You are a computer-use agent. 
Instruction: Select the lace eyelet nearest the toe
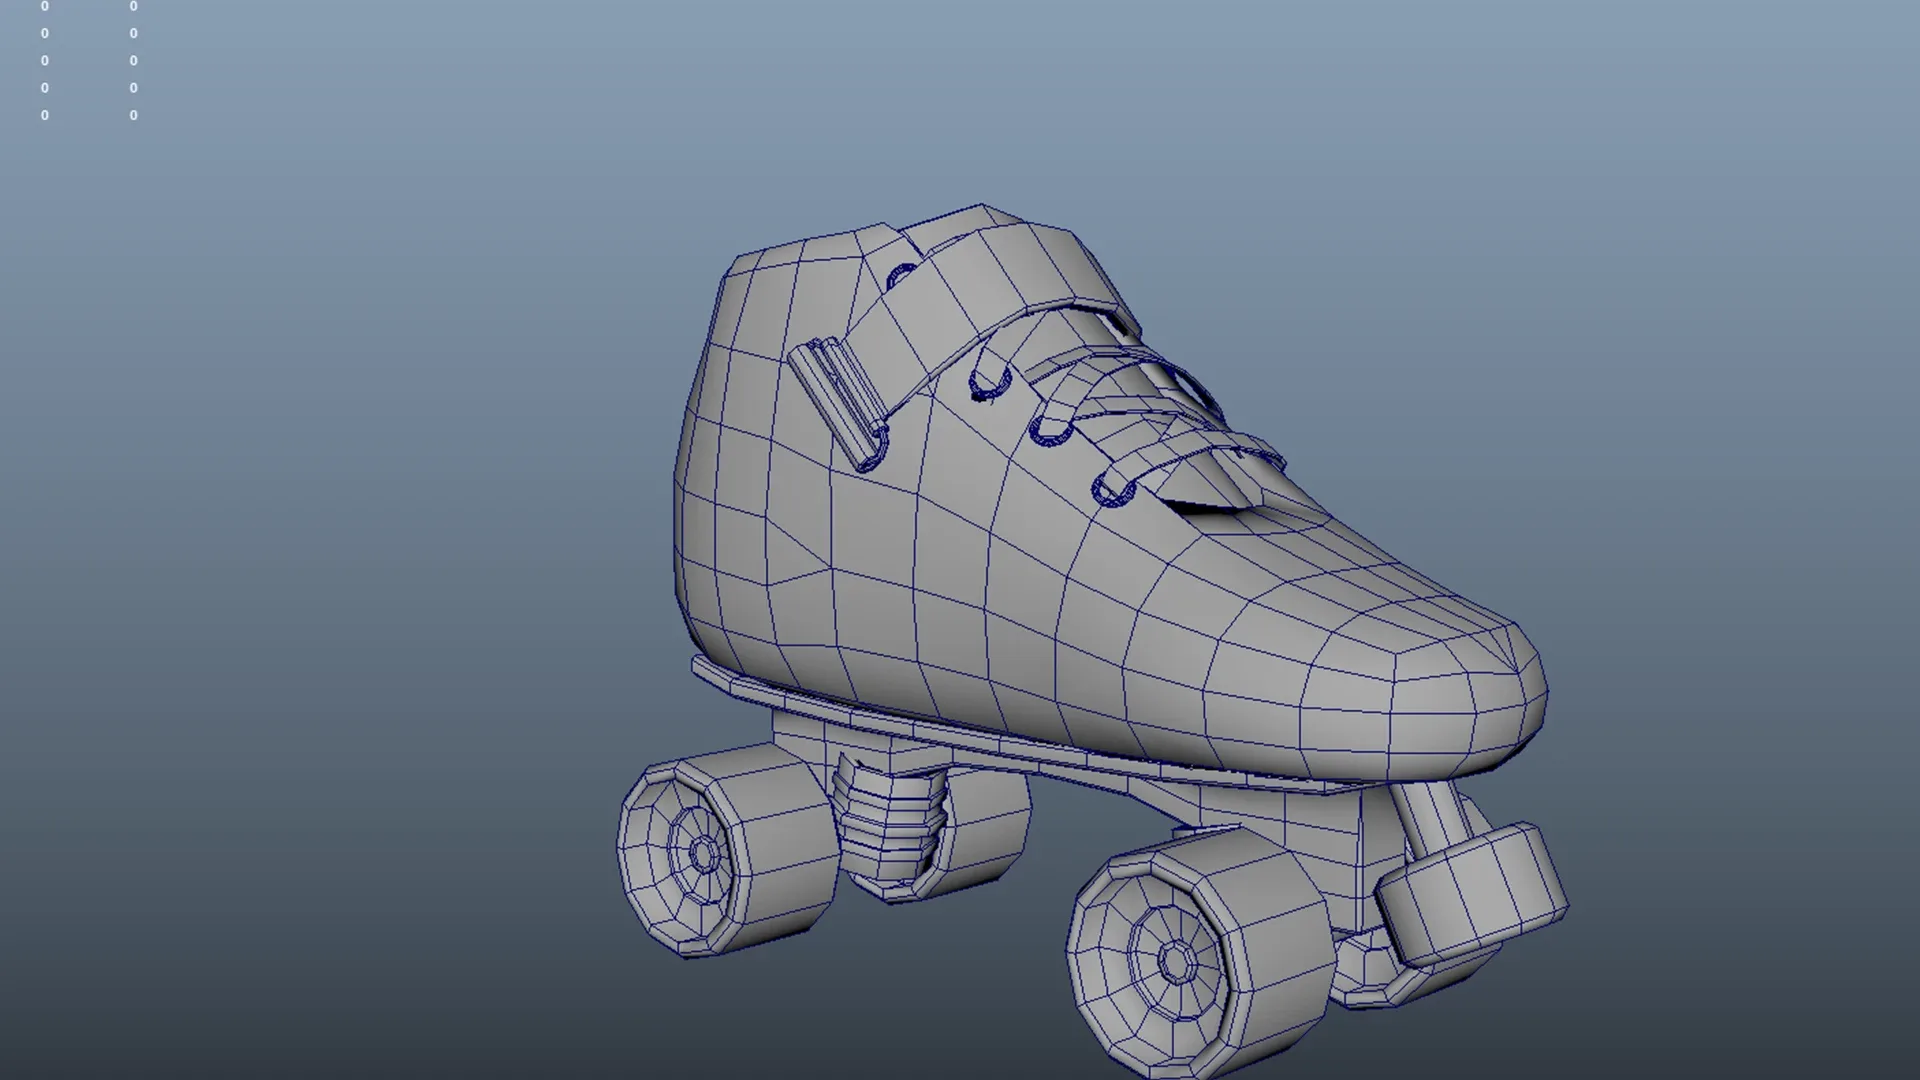[1112, 490]
